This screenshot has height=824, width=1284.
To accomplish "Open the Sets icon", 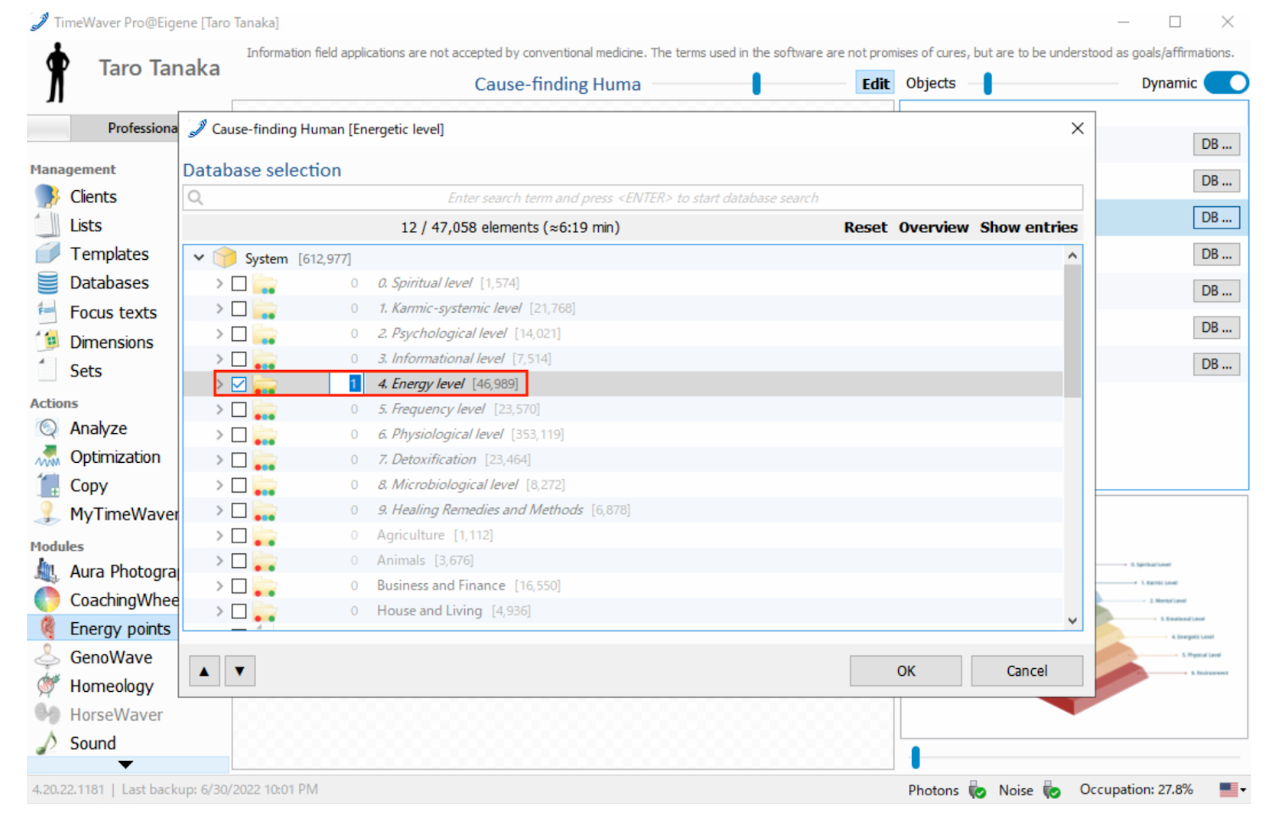I will 47,370.
